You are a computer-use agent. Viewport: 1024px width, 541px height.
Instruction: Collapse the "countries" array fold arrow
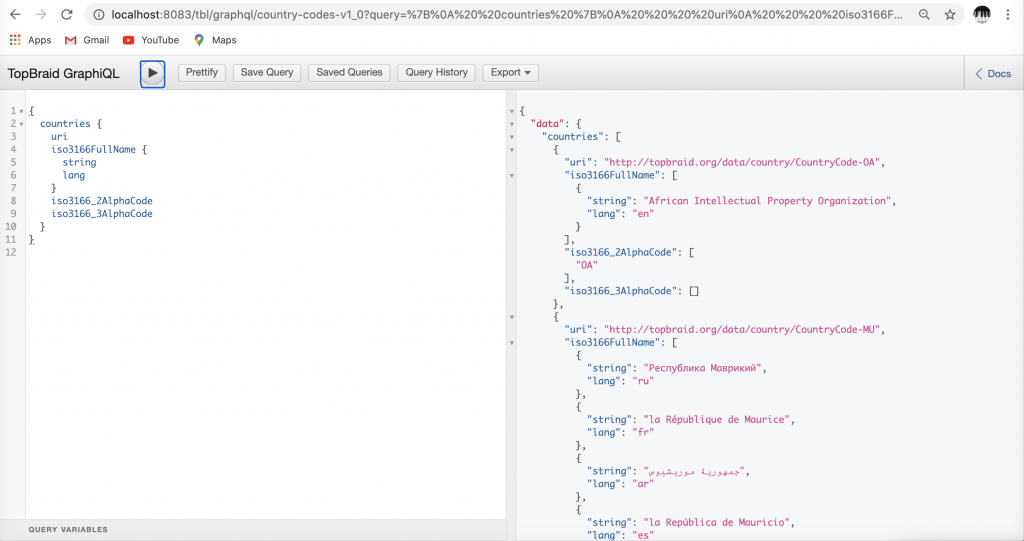click(511, 137)
